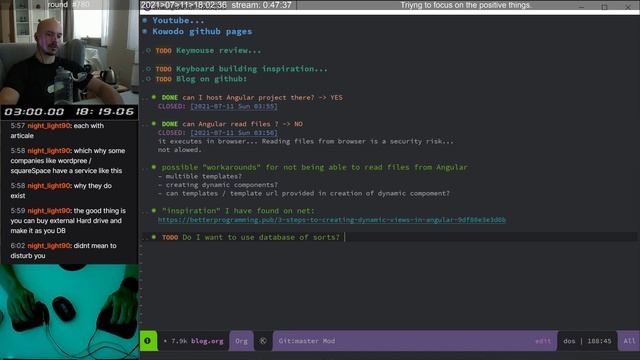Click the '- creating dynamic components?' line
The height and width of the screenshot is (360, 640).
[x=218, y=185]
